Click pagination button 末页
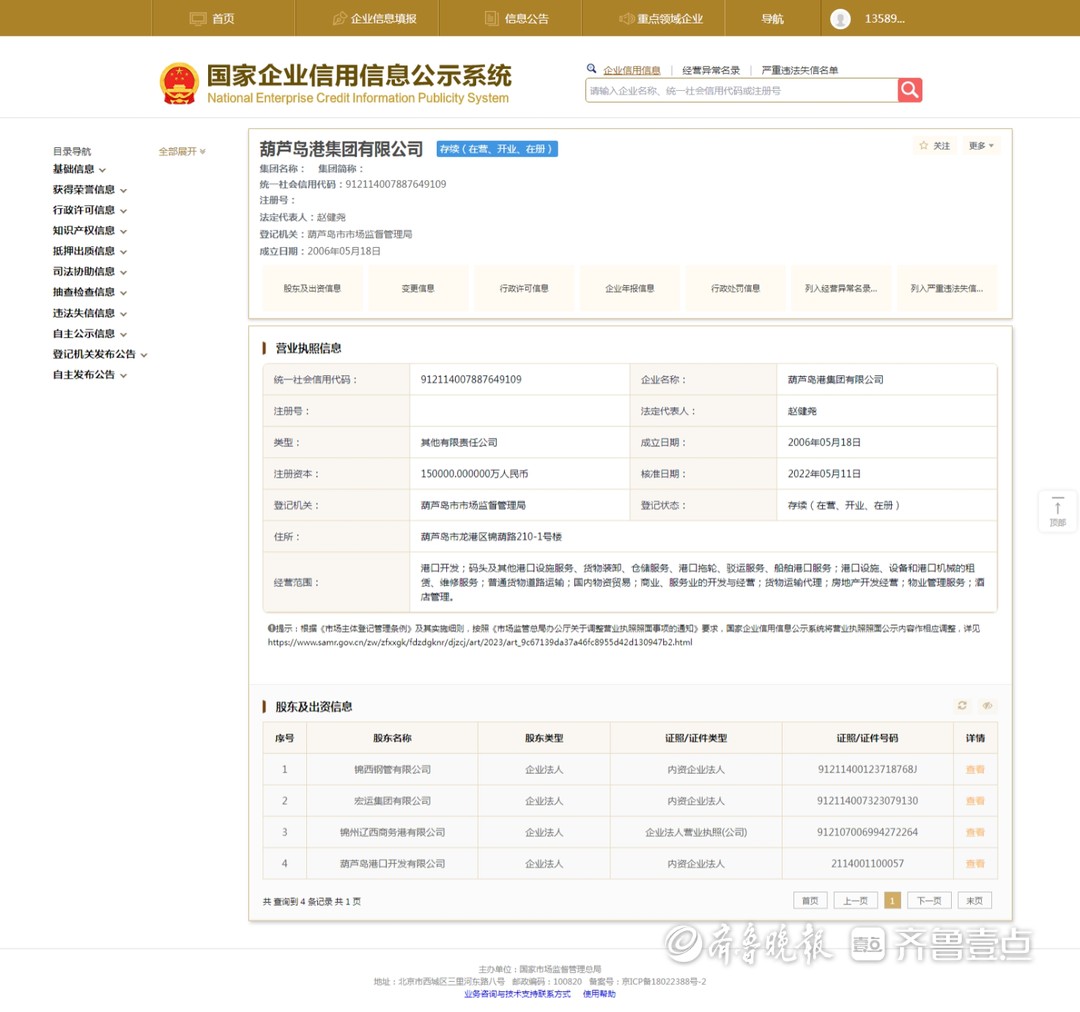The height and width of the screenshot is (1012, 1080). click(x=975, y=900)
